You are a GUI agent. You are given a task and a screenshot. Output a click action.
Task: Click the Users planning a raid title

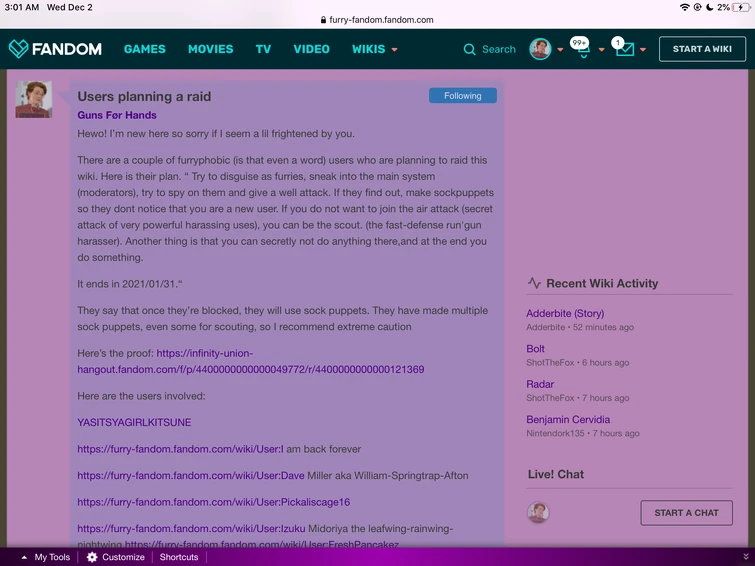pyautogui.click(x=144, y=96)
